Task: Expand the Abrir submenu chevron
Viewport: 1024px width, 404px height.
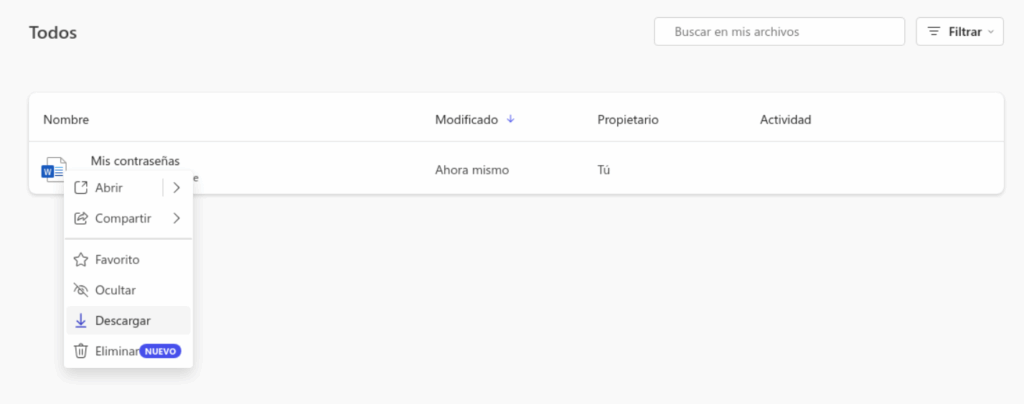Action: (x=176, y=187)
